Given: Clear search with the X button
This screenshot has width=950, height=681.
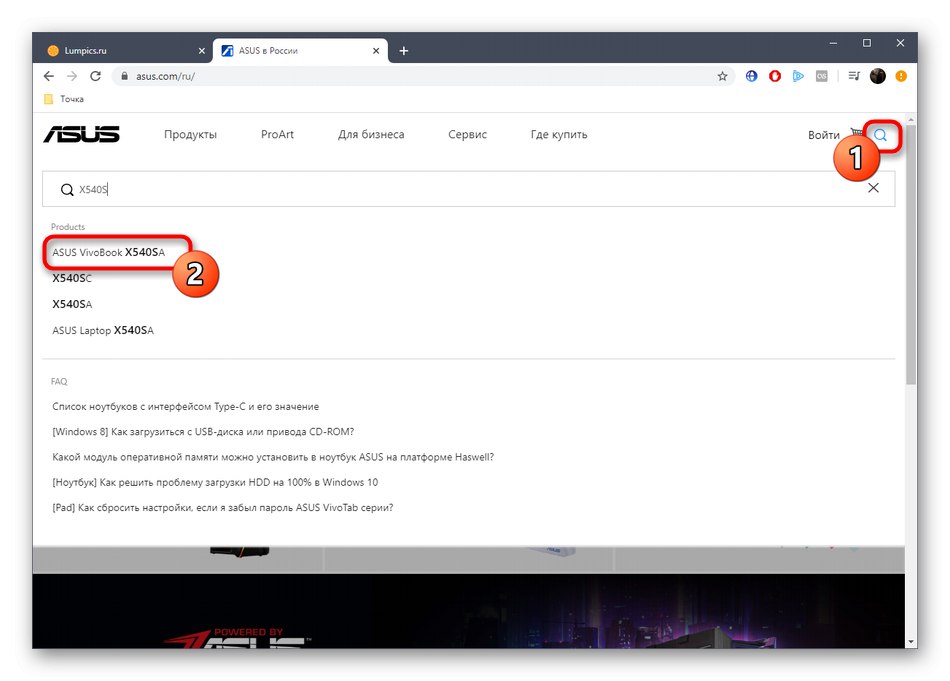Looking at the screenshot, I should click(x=873, y=188).
